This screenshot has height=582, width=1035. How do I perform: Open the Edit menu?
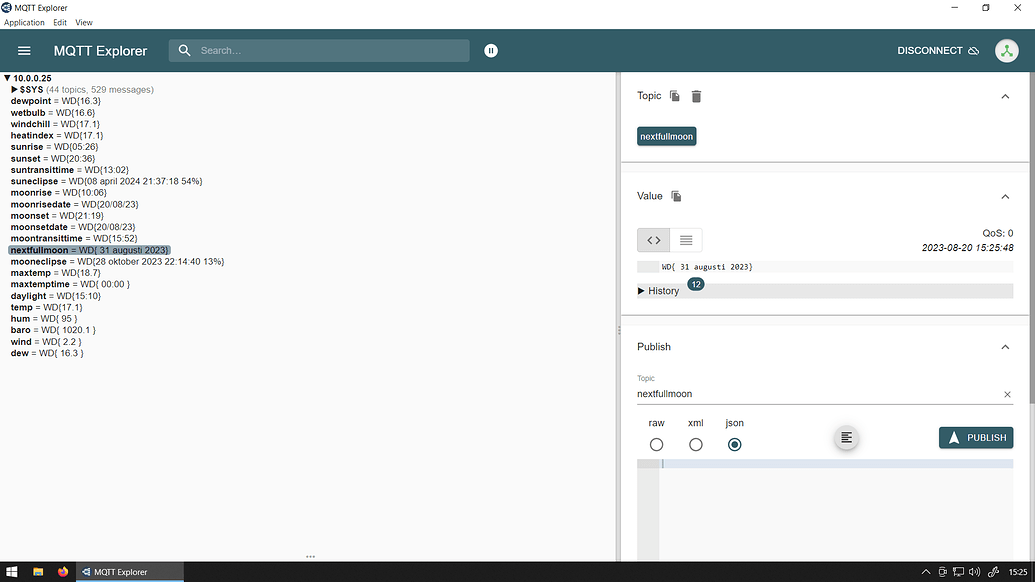pyautogui.click(x=60, y=22)
